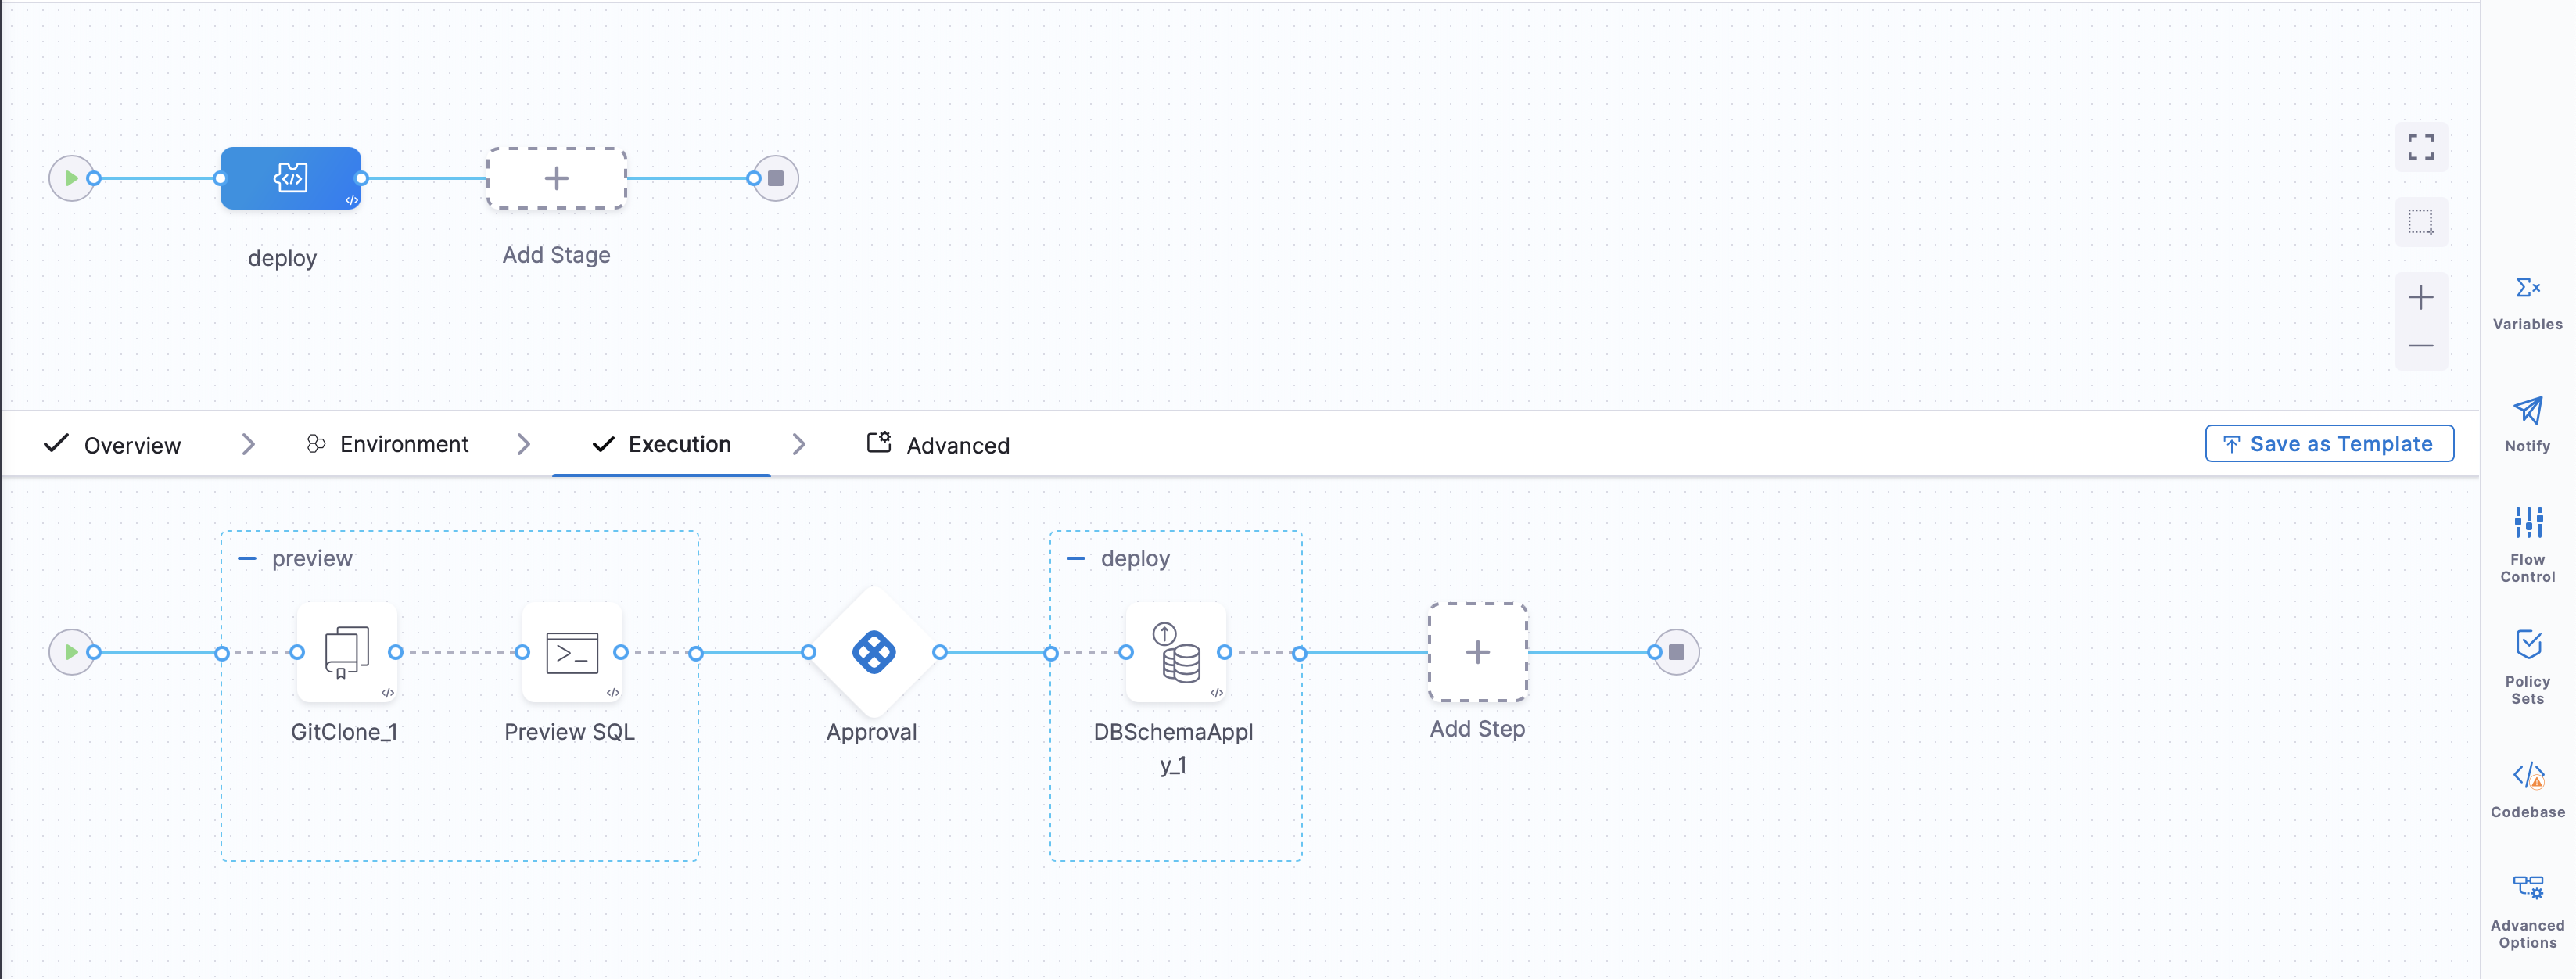Toggle fullscreen canvas view

[x=2421, y=147]
